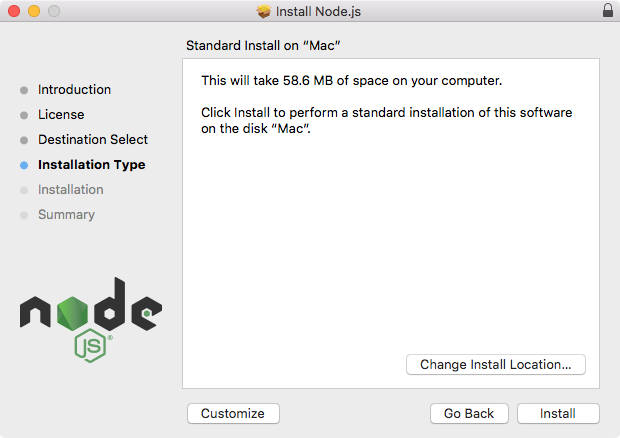Go to Destination Select step

tap(93, 139)
